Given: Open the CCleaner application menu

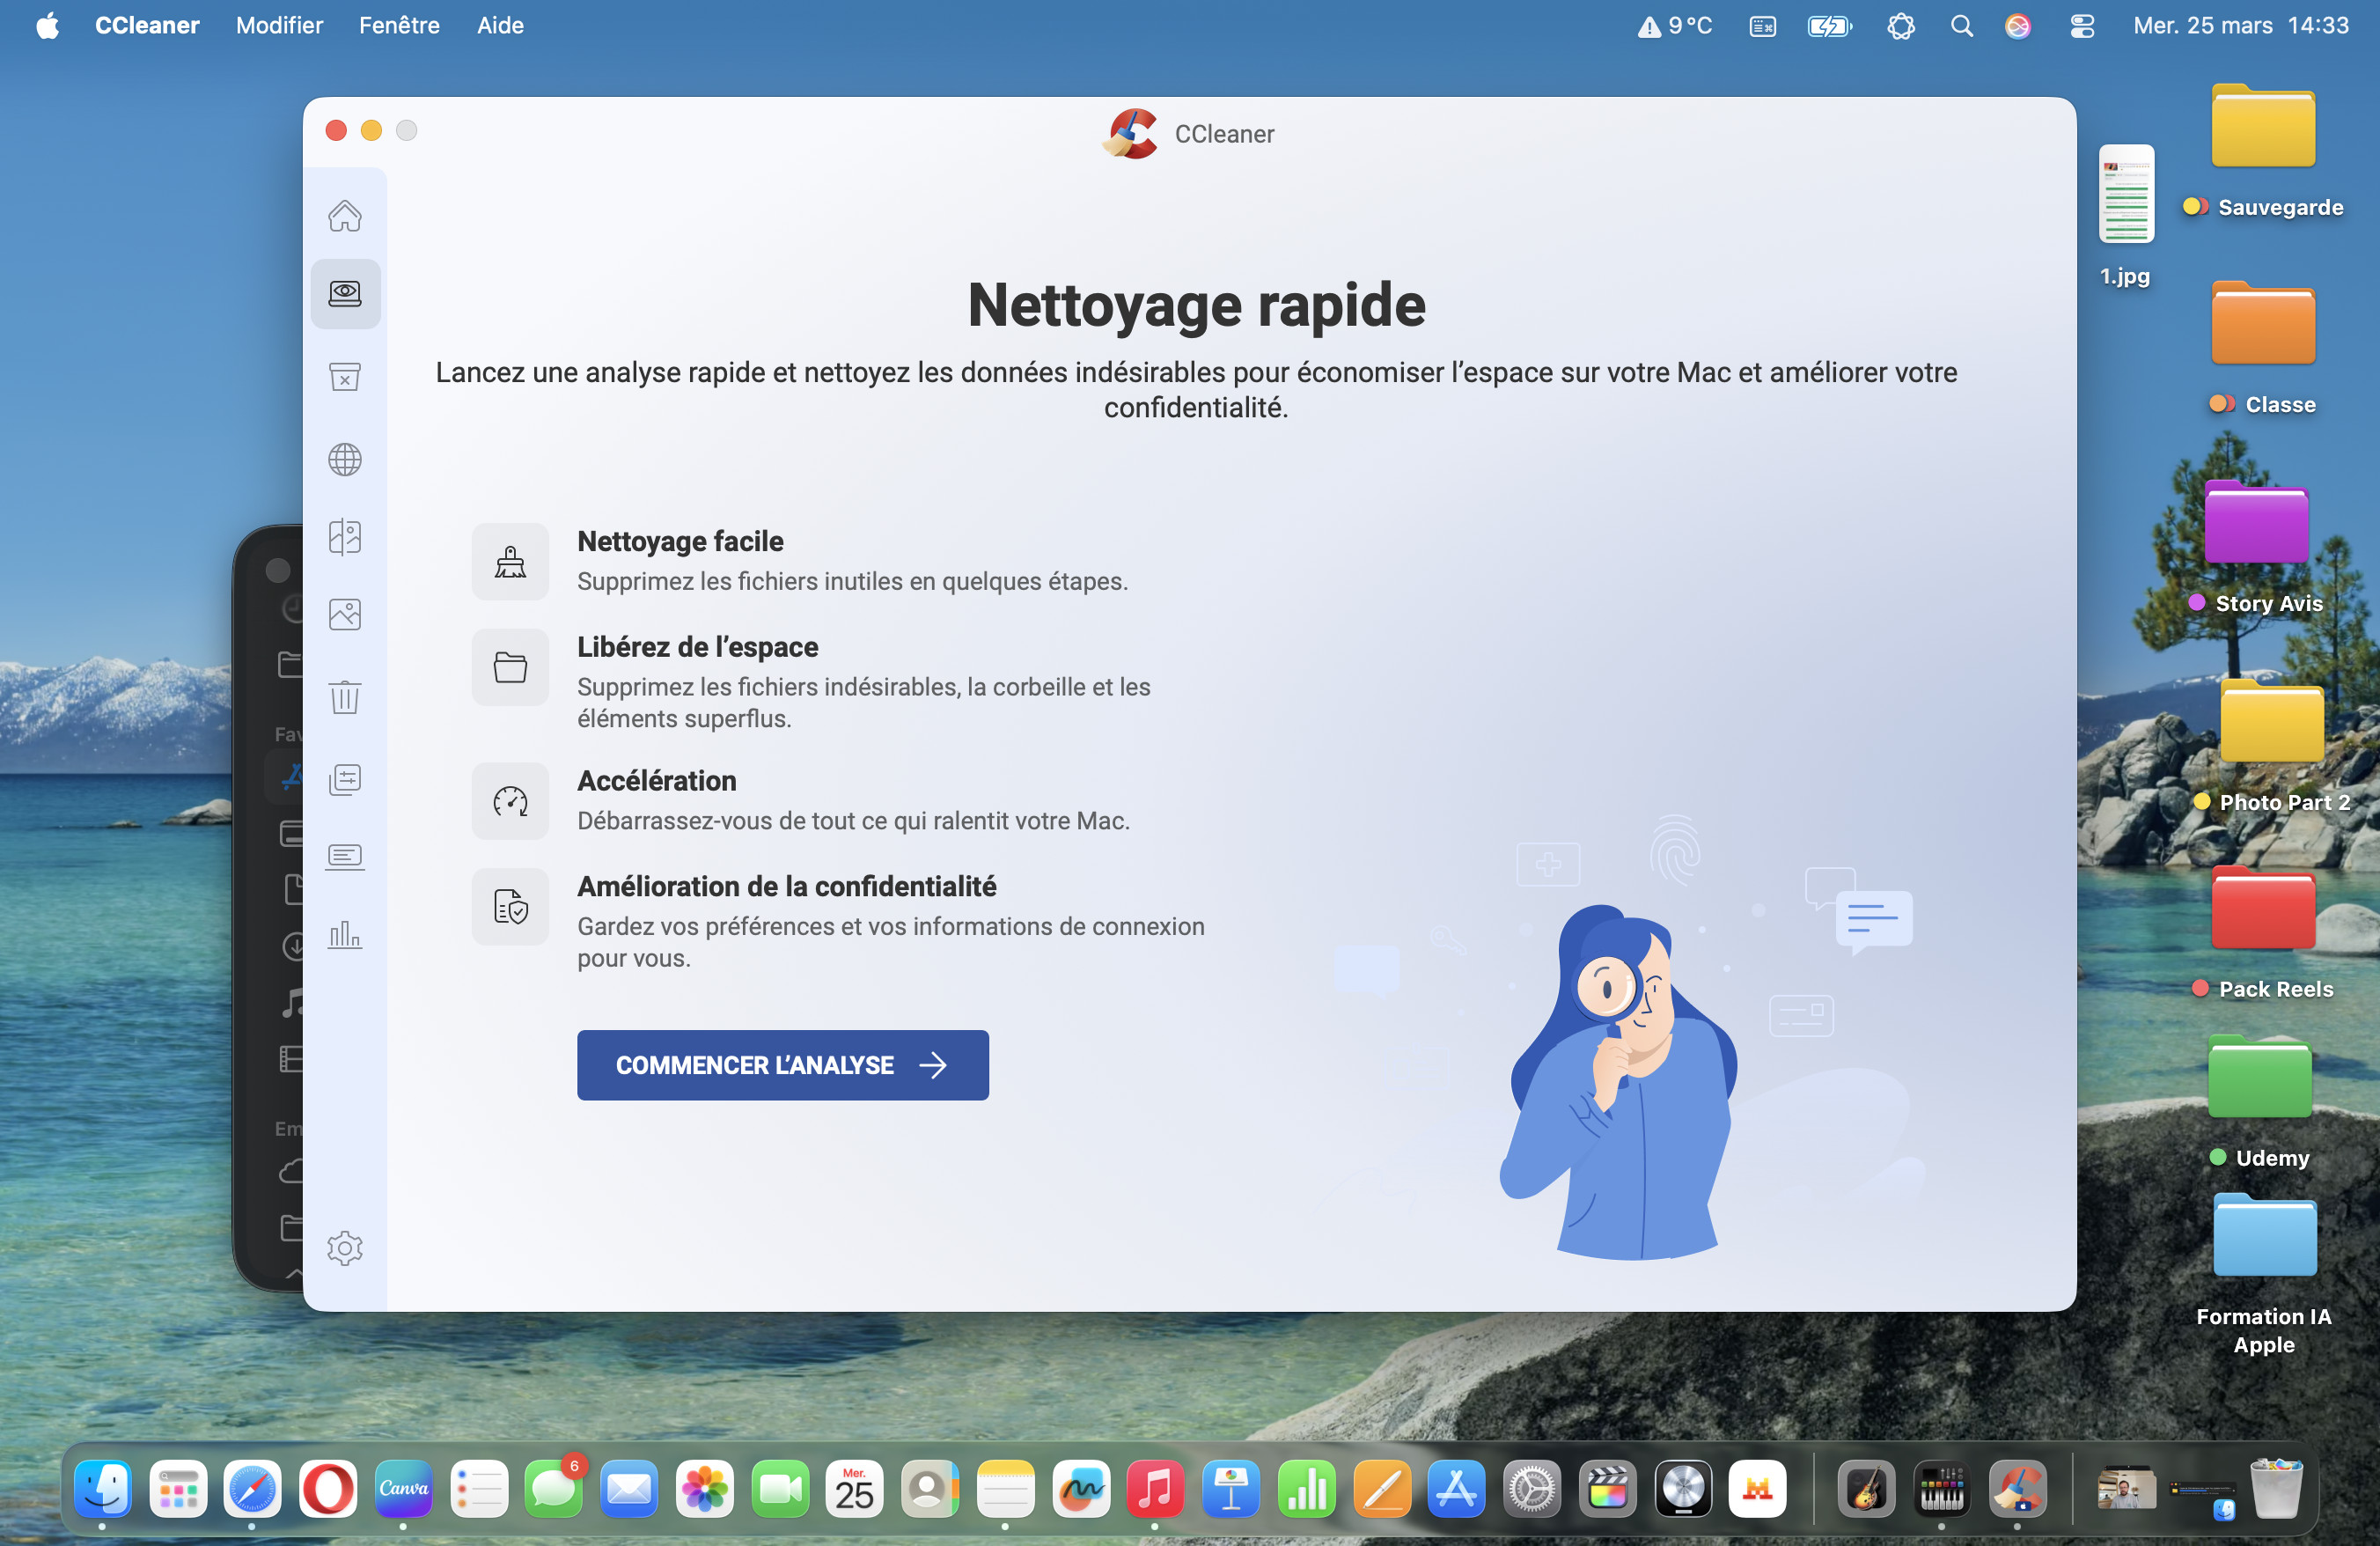Looking at the screenshot, I should tap(147, 25).
